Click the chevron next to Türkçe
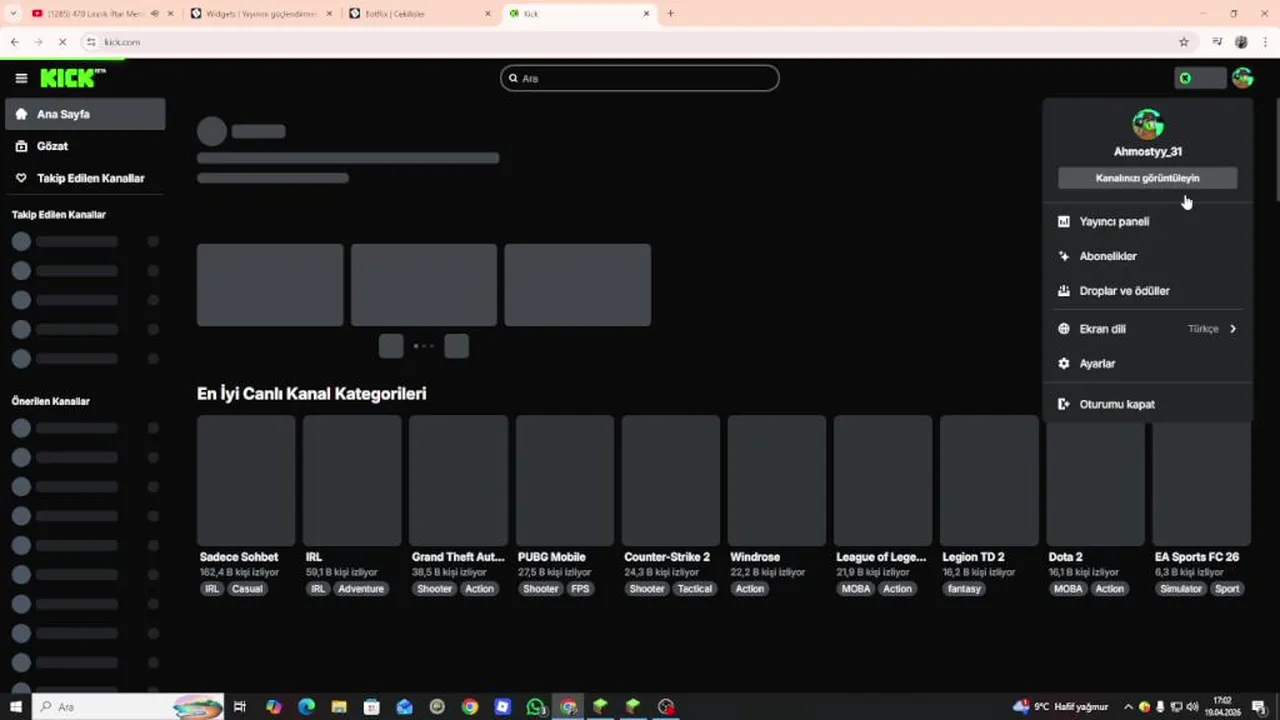The height and width of the screenshot is (720, 1280). (x=1233, y=329)
